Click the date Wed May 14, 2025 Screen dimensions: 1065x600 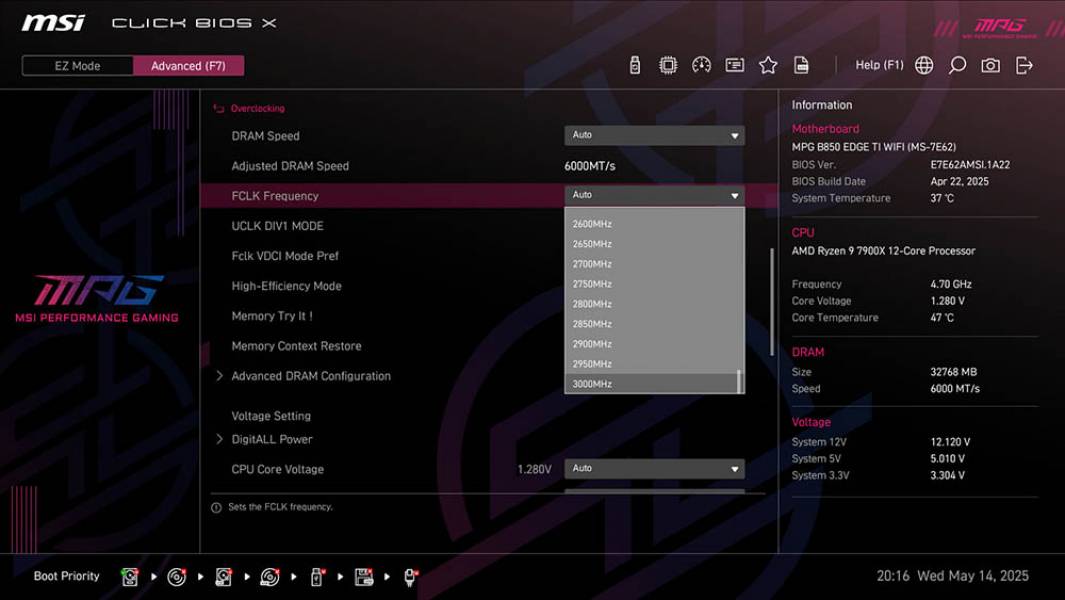coord(973,576)
